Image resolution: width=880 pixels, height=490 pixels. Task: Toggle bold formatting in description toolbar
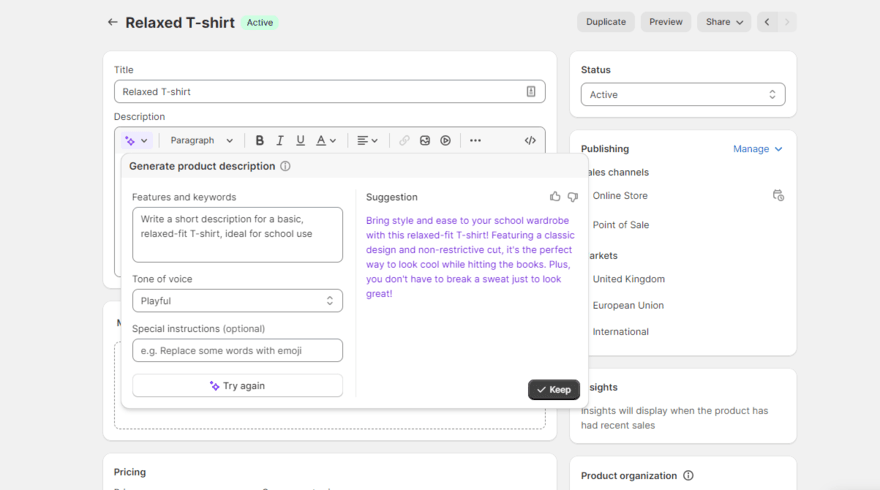coord(260,141)
